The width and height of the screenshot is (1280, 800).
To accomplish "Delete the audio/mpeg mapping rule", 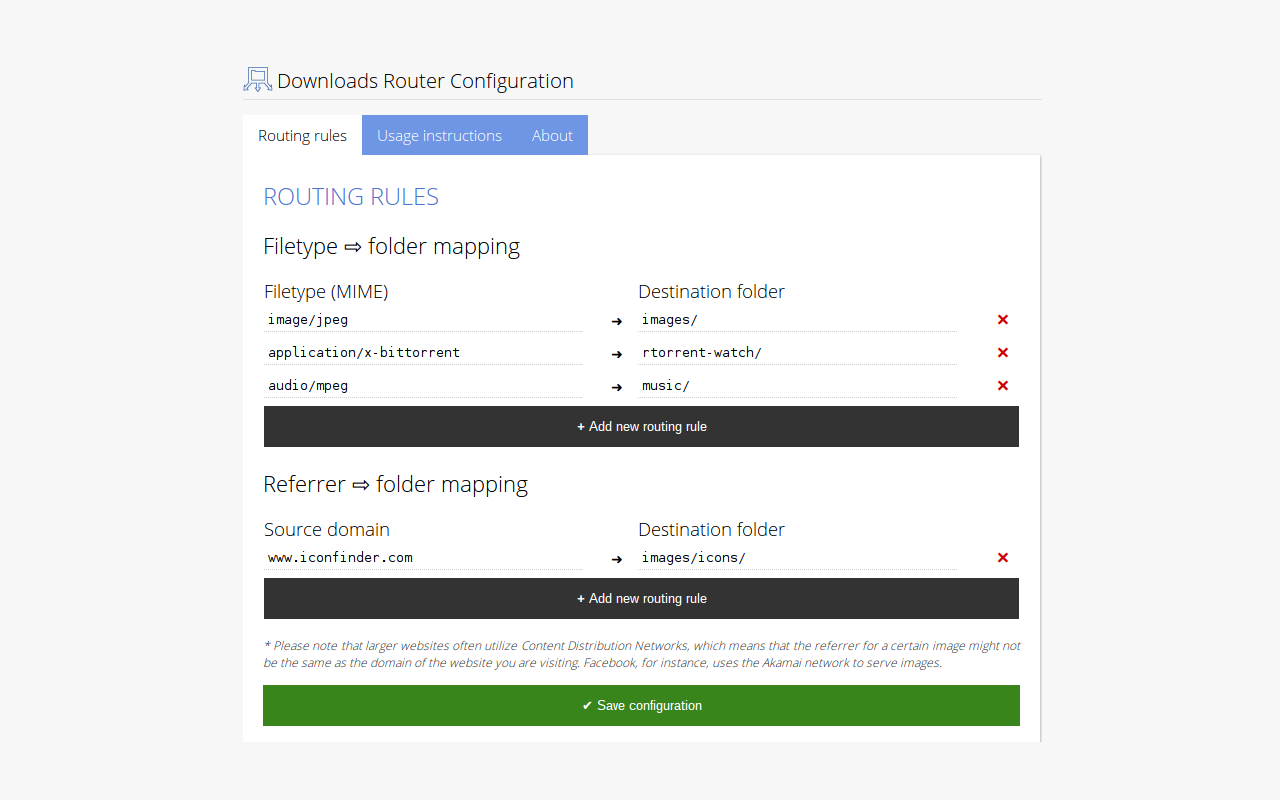I will click(x=1002, y=385).
